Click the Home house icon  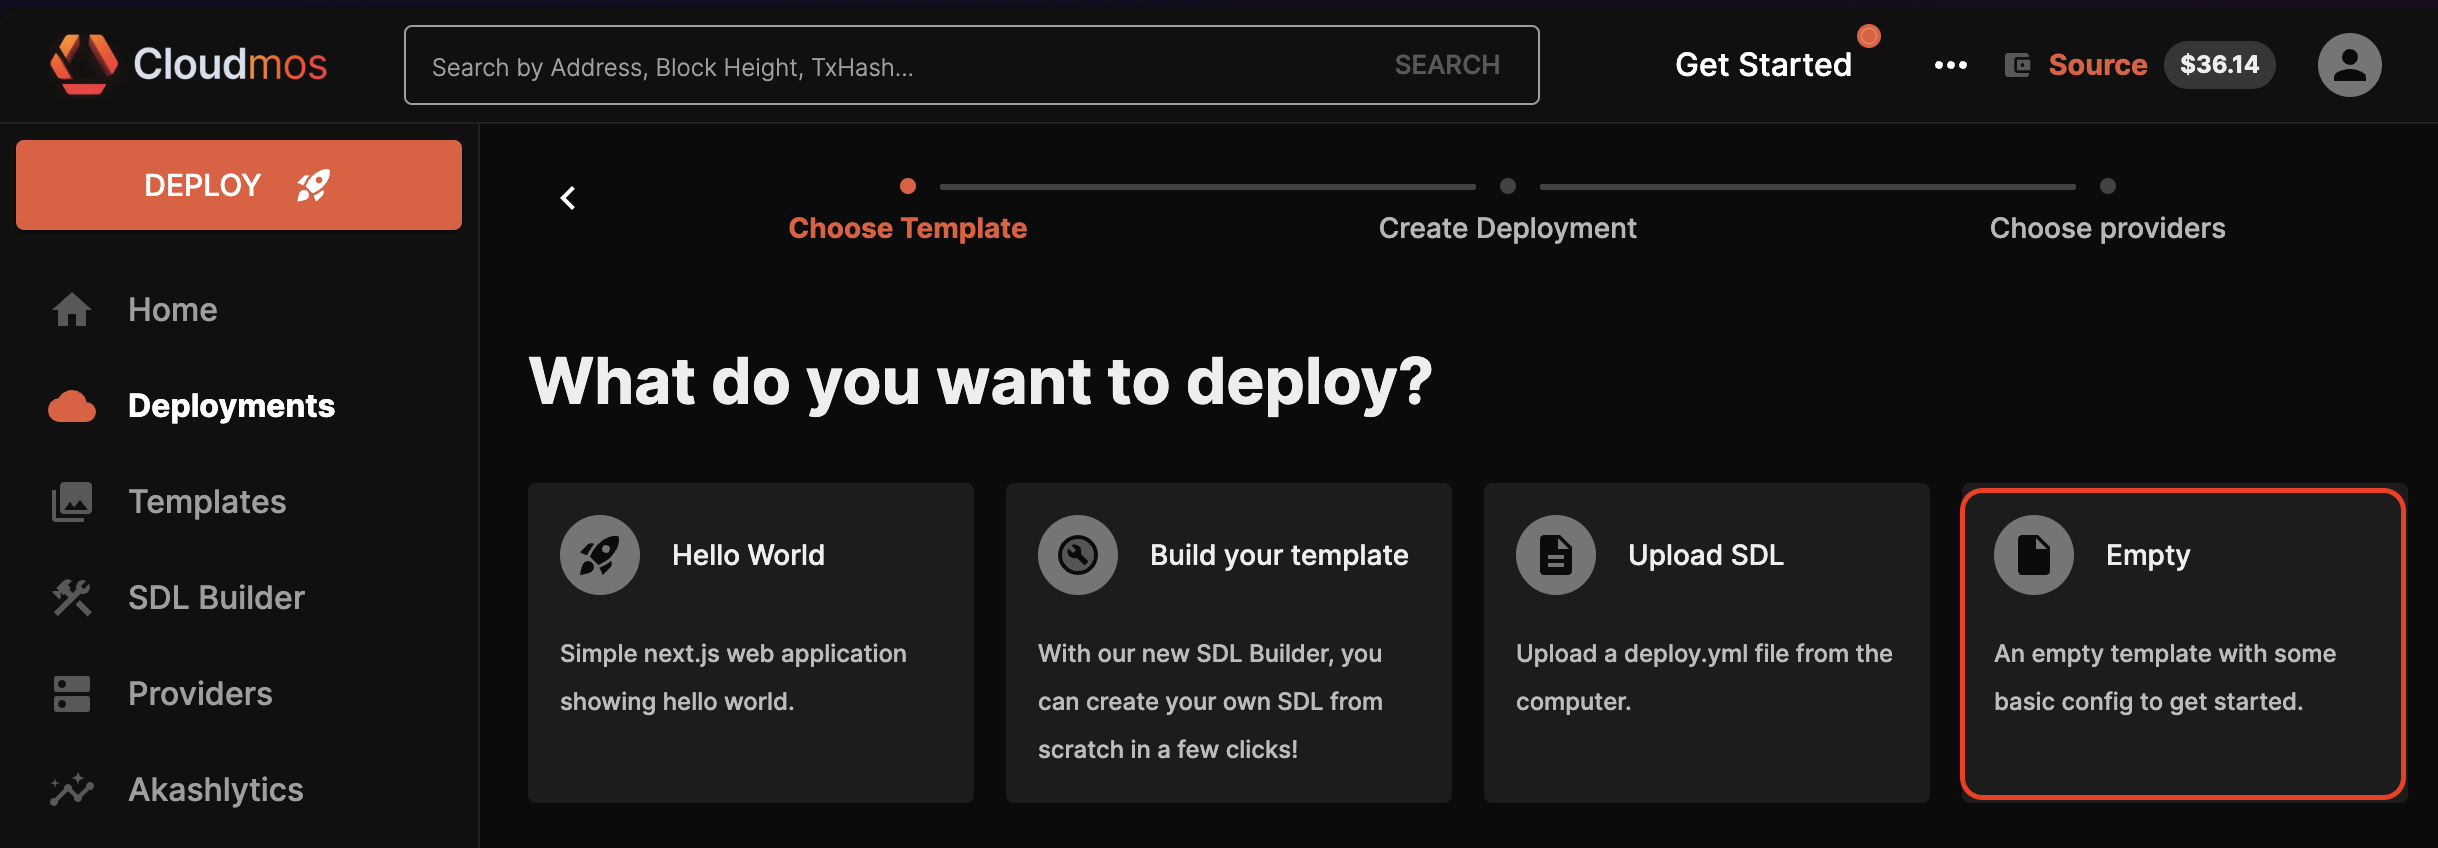point(72,310)
